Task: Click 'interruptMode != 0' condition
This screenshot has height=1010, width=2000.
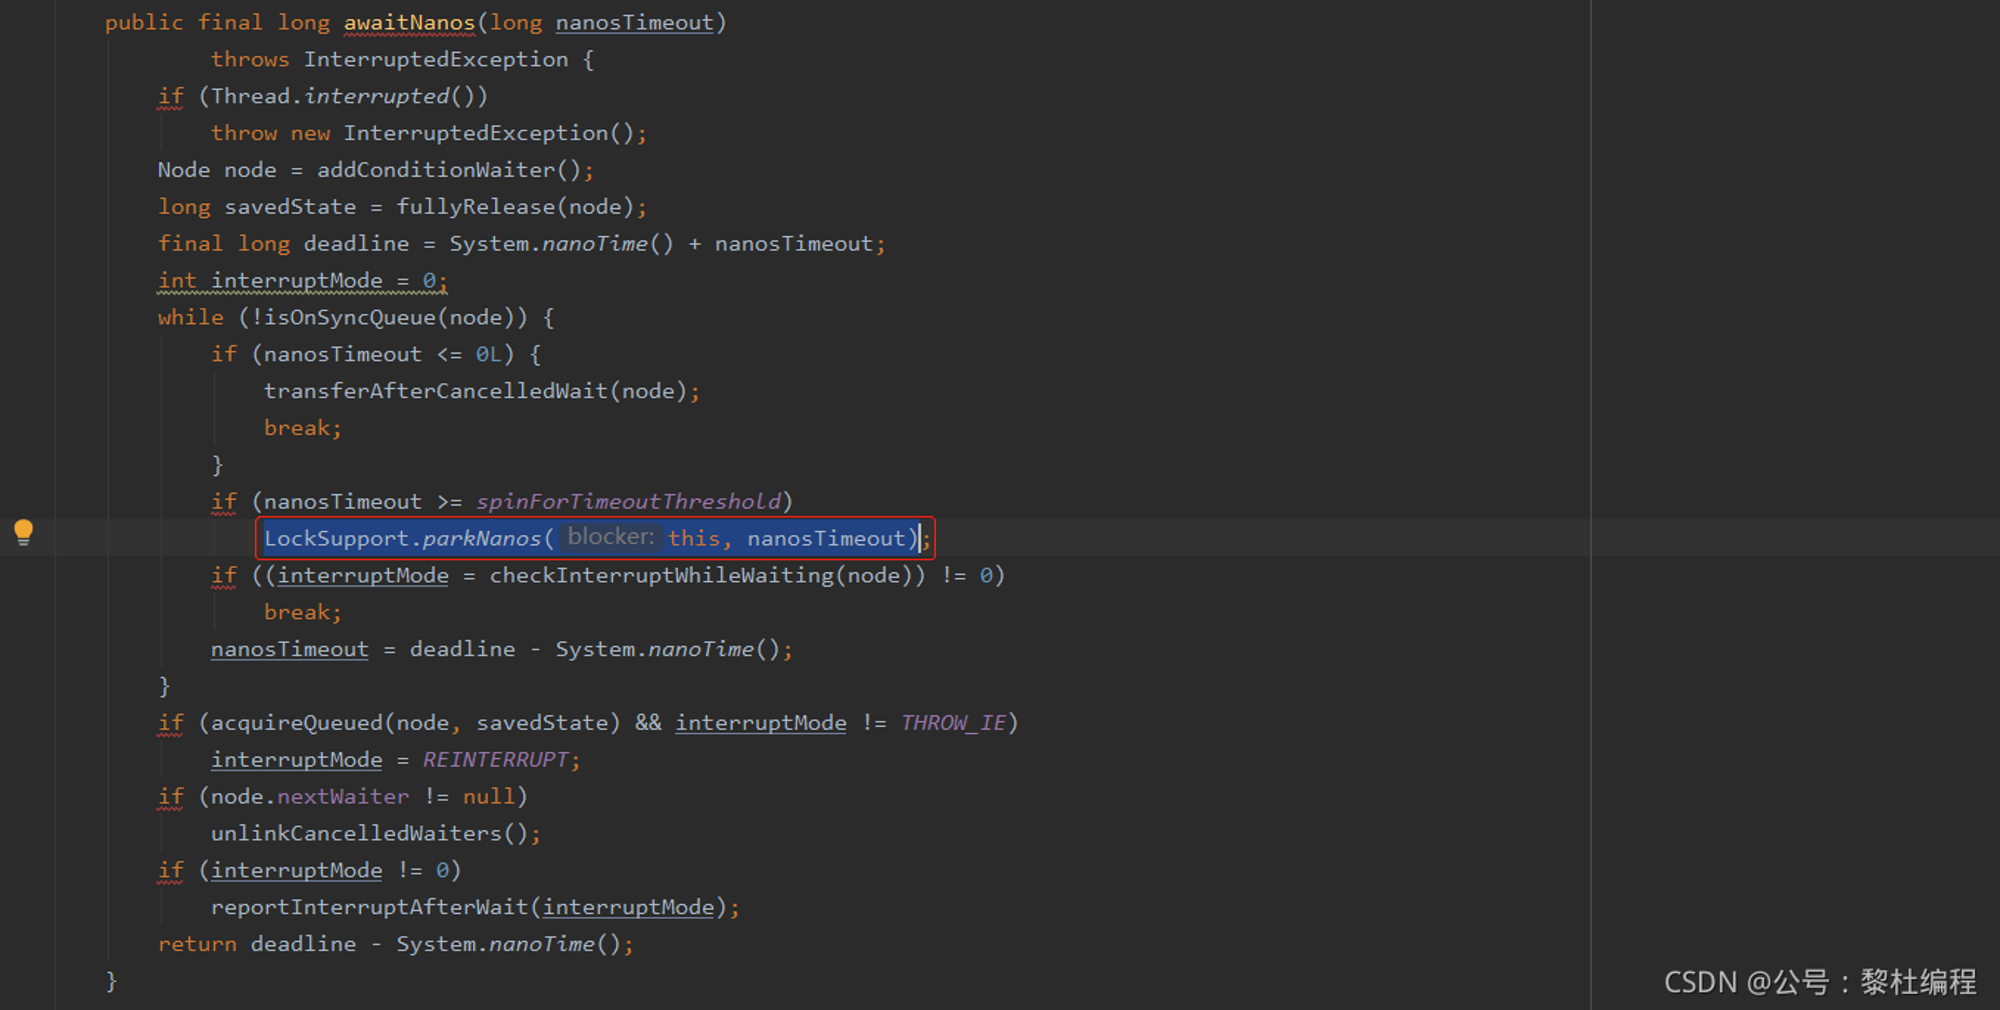Action: coord(330,871)
